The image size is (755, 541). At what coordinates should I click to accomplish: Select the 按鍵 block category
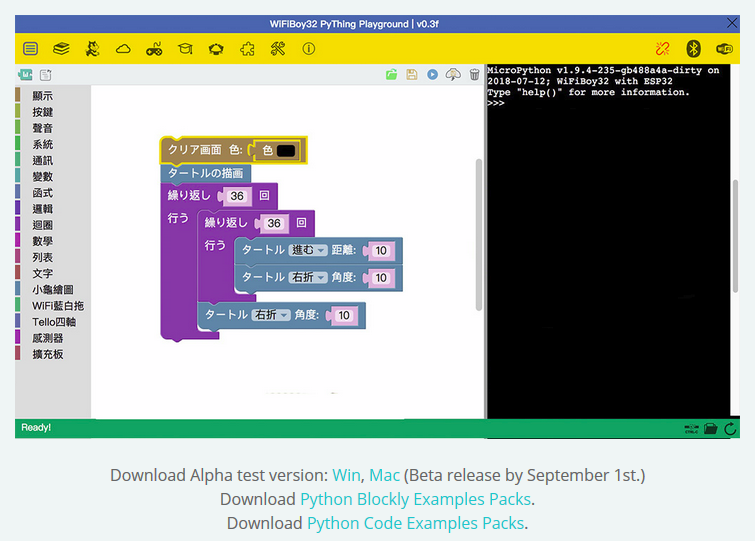point(43,112)
